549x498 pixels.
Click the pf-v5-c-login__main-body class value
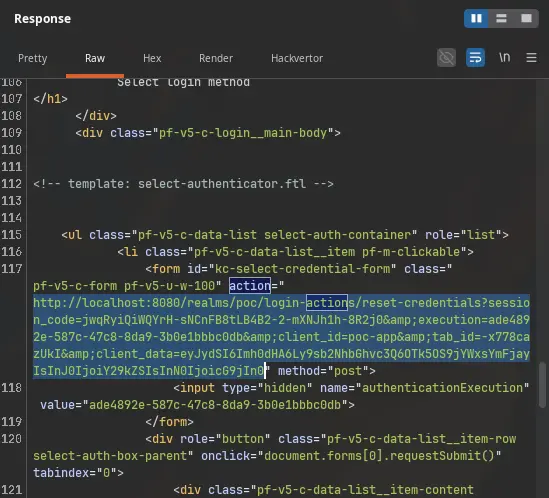coord(243,133)
